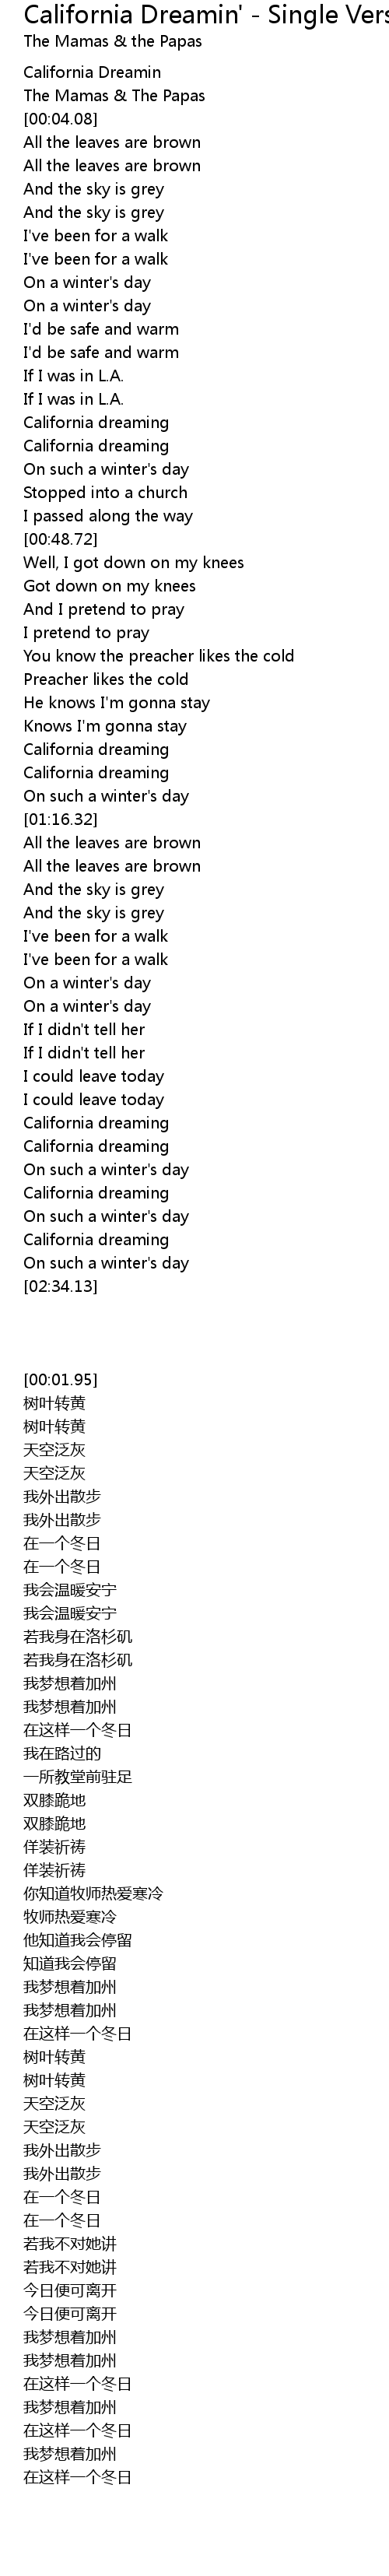Select the timestamp [00:01.95] before Chinese lyrics
This screenshot has width=389, height=2576.
pos(60,1380)
